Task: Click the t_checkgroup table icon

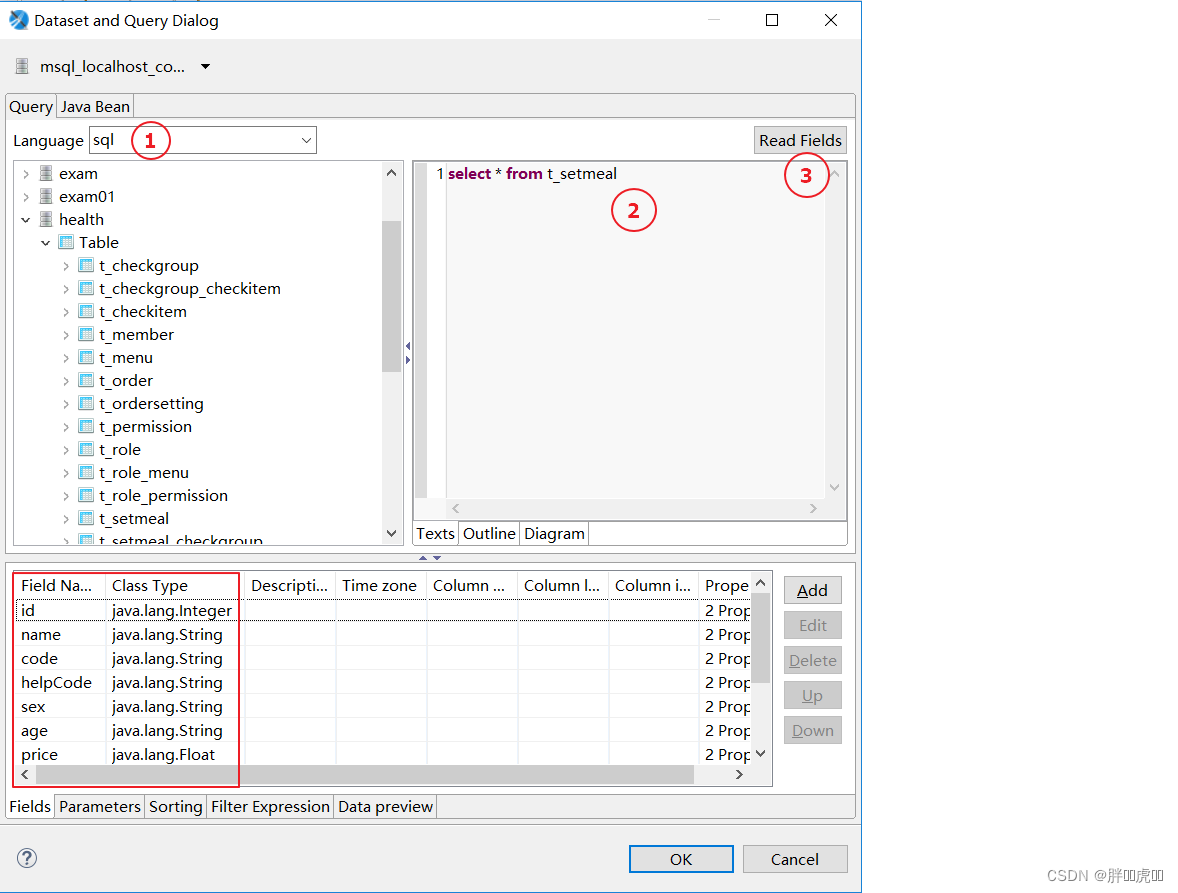Action: 86,266
